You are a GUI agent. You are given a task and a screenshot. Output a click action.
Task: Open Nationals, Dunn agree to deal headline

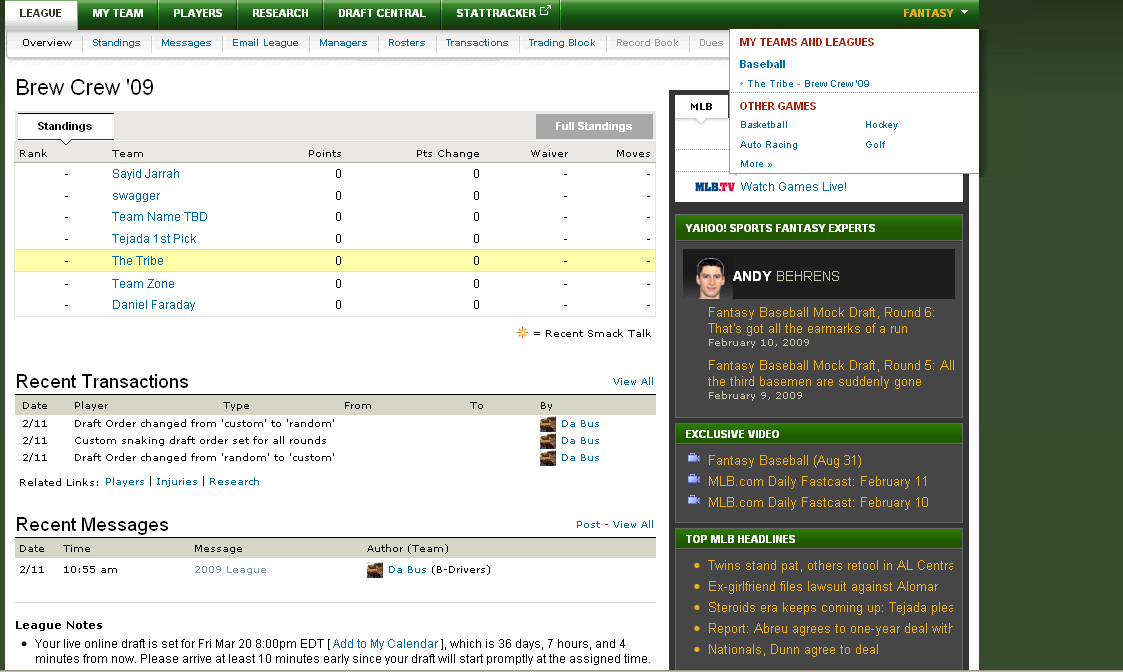[793, 649]
